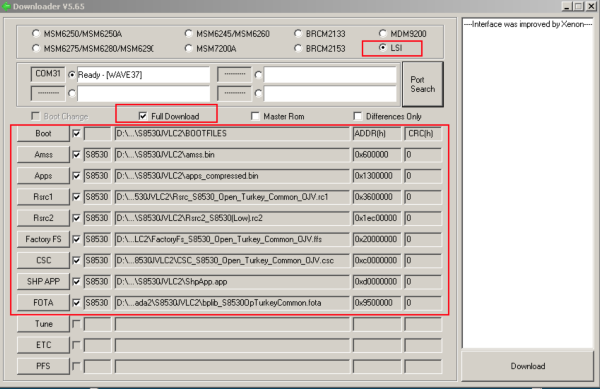
Task: Click the Ready - [WAVE37] status field
Action: pyautogui.click(x=143, y=75)
